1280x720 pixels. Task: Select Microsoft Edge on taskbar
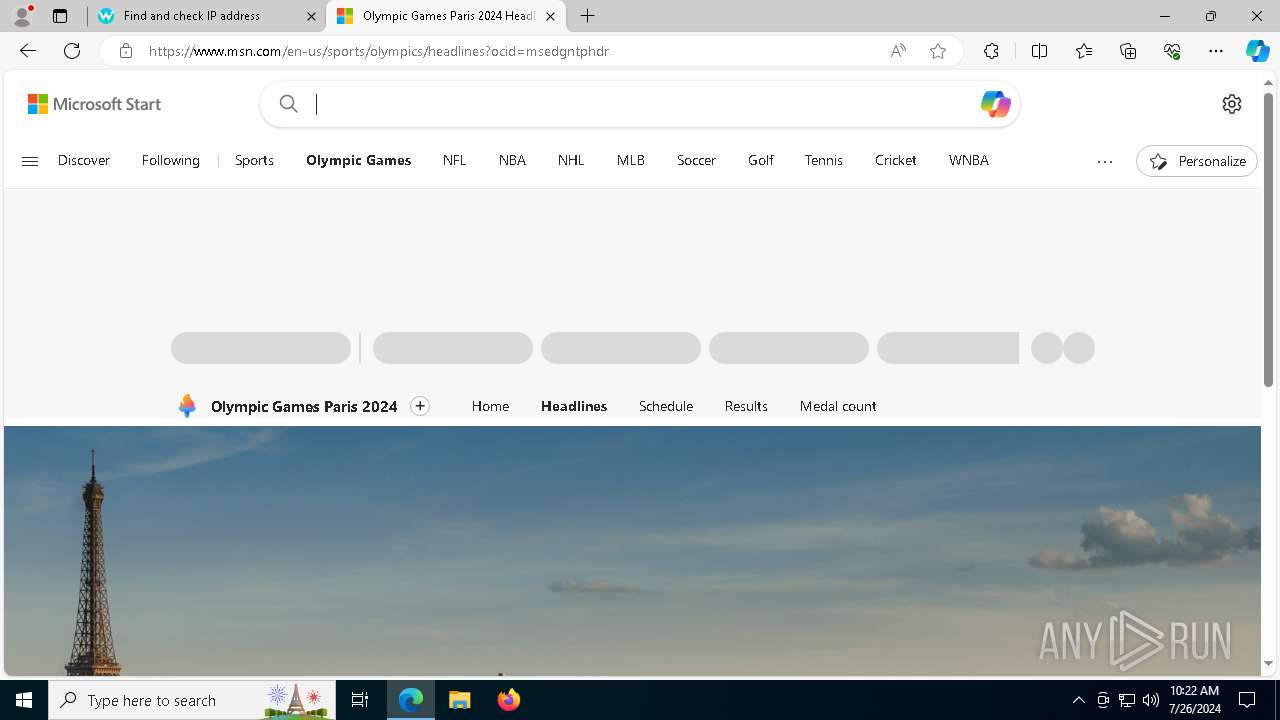(411, 700)
